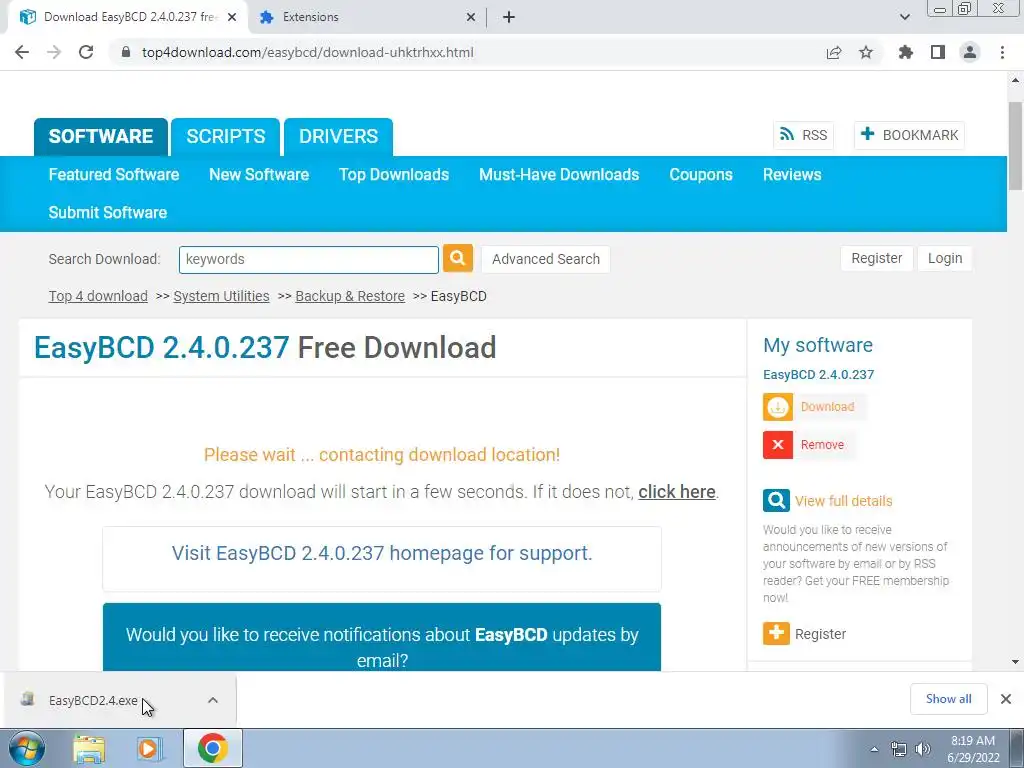Reload the page with the refresh icon
Image resolution: width=1024 pixels, height=768 pixels.
pyautogui.click(x=86, y=52)
